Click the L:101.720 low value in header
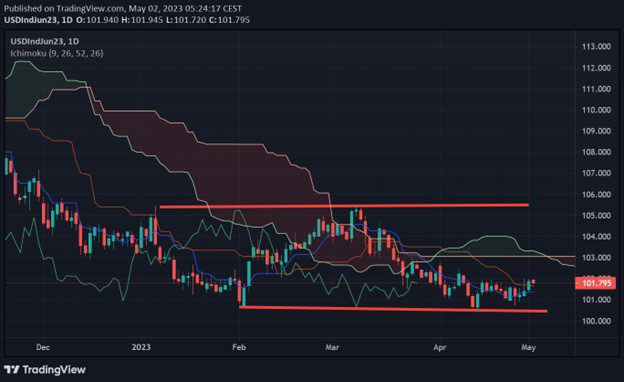The width and height of the screenshot is (624, 382). [x=185, y=20]
